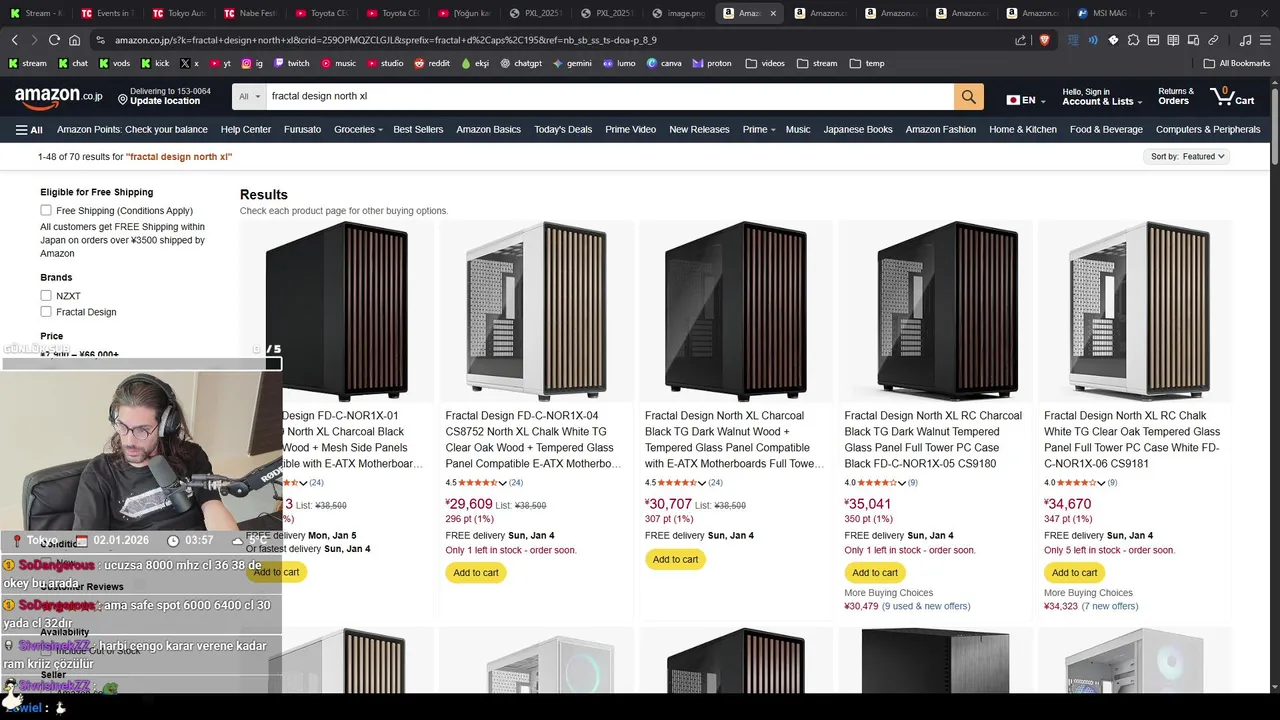Click the orange search magnifier button
This screenshot has width=1280, height=720.
pyautogui.click(x=968, y=97)
